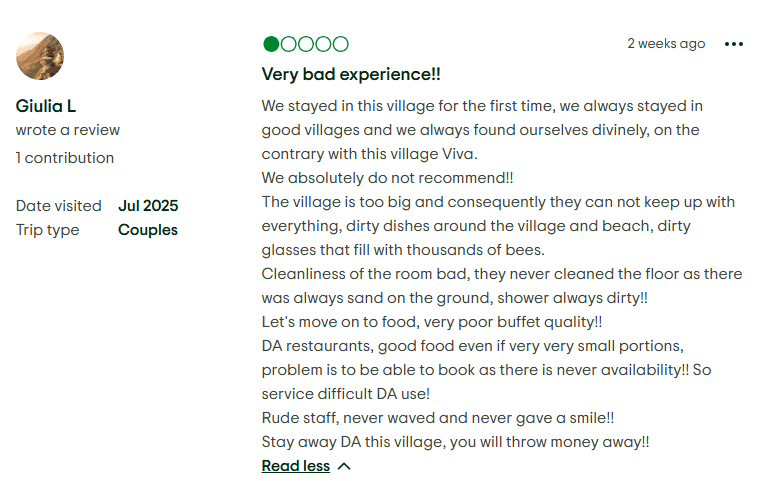Click the fourth empty rating bubble

[323, 44]
